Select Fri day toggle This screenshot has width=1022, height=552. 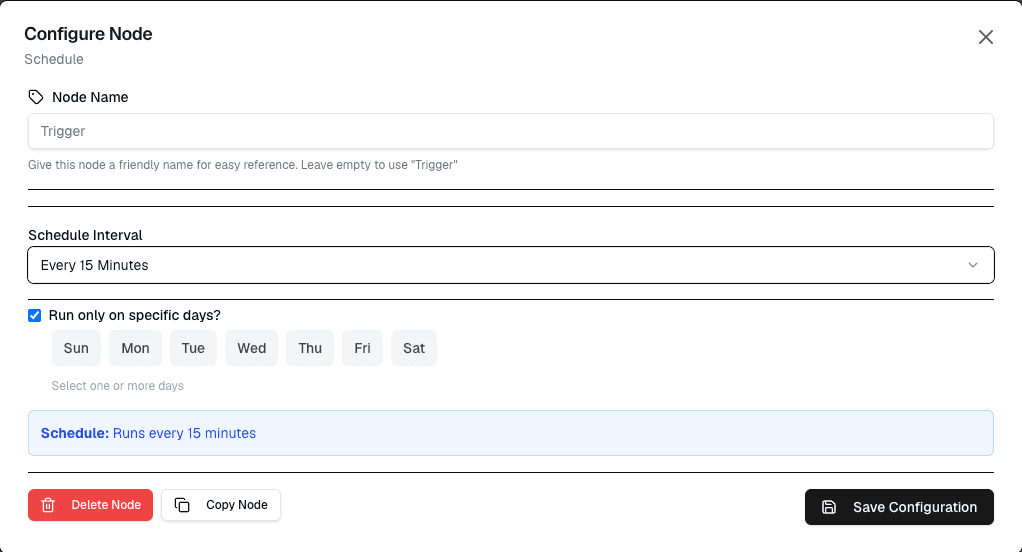click(362, 348)
